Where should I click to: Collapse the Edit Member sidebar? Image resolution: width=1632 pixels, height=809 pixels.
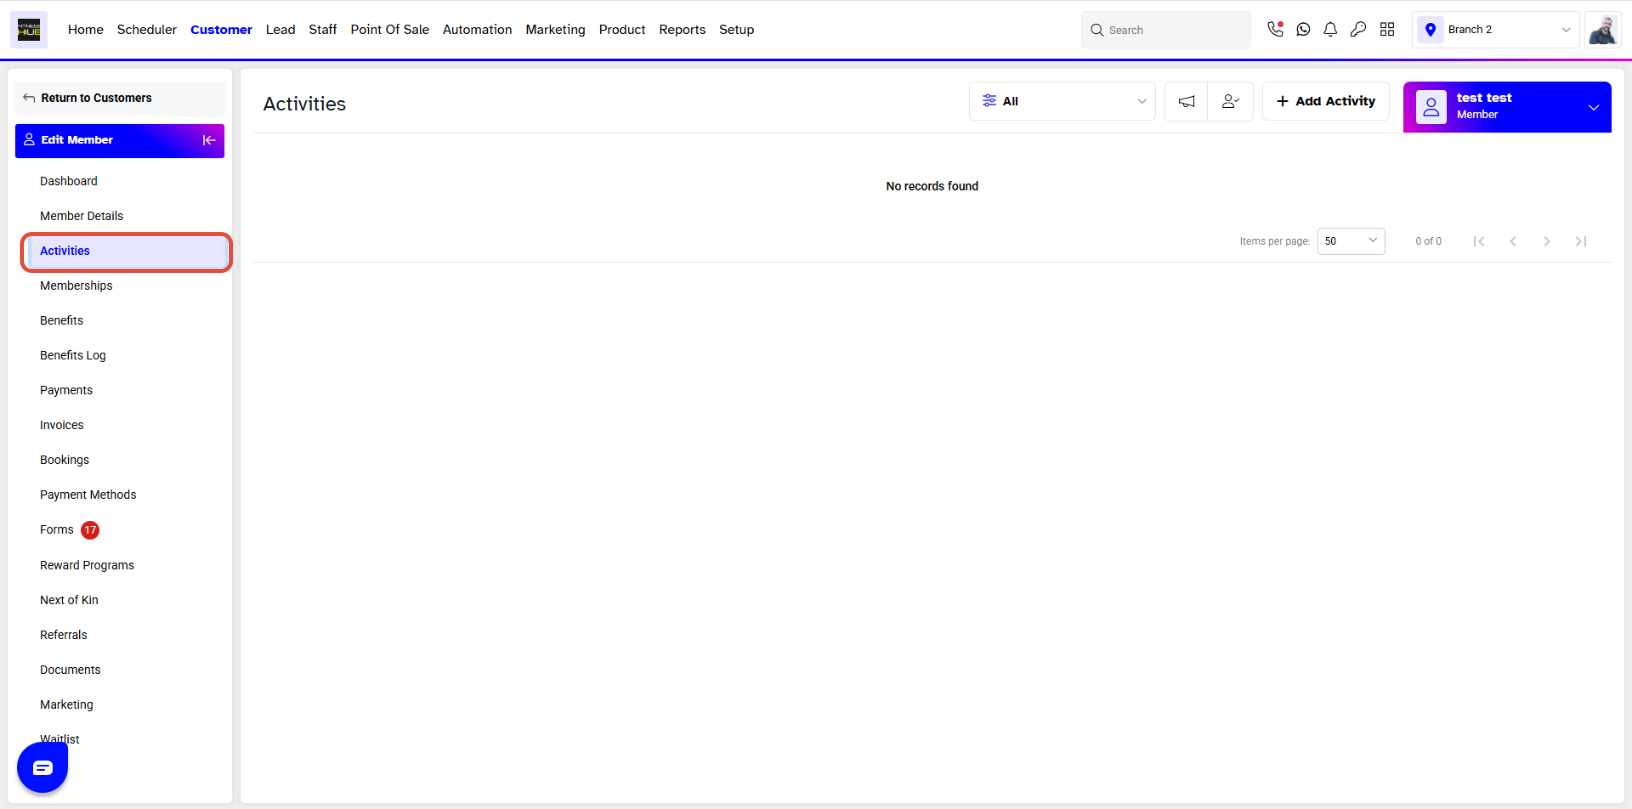pyautogui.click(x=209, y=140)
